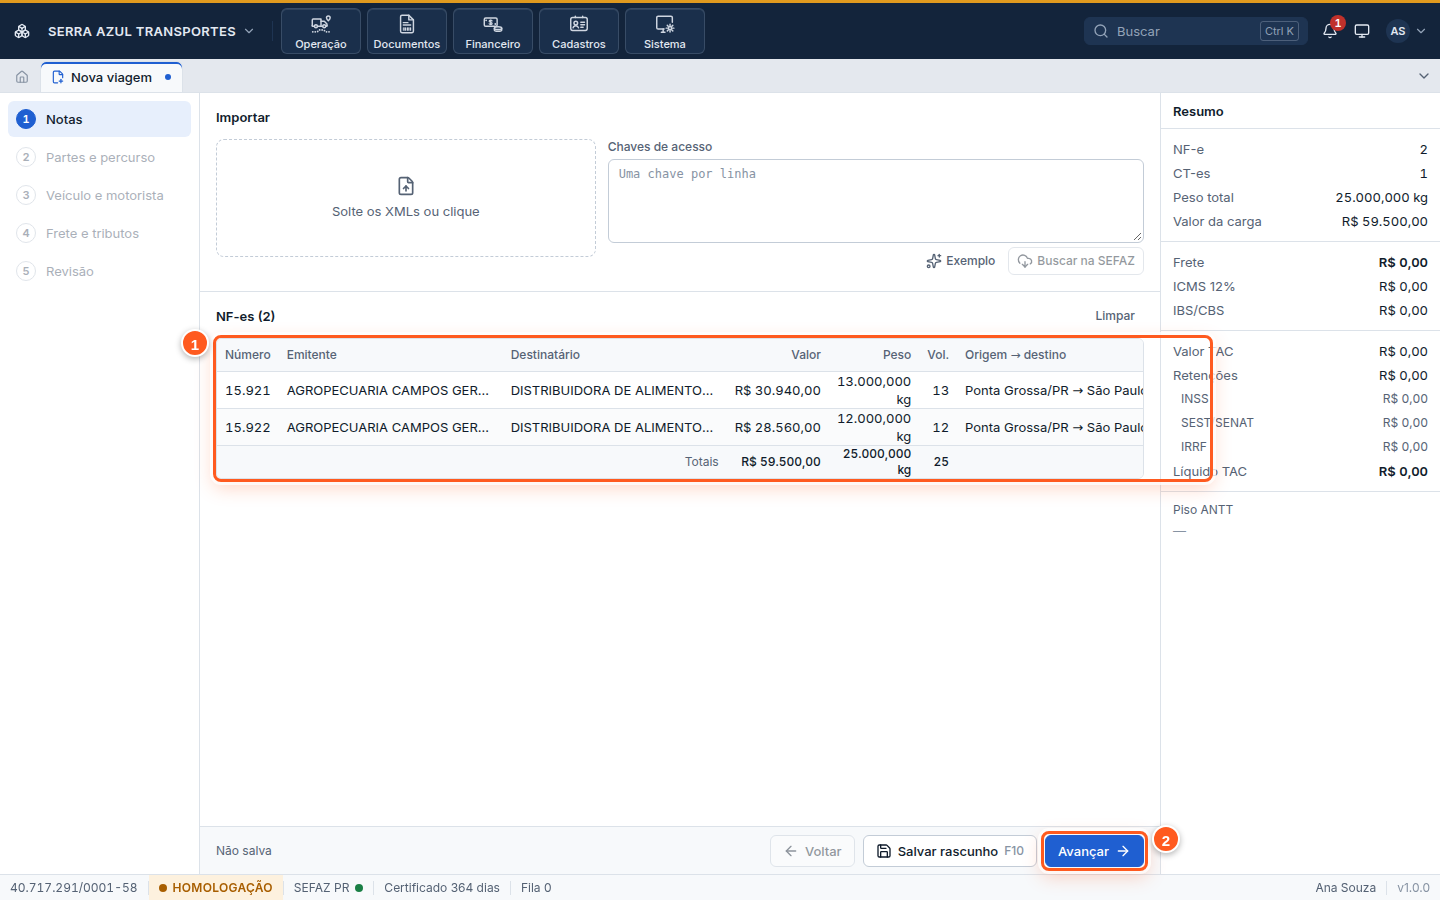Click the Peso total value in Resumo
The width and height of the screenshot is (1440, 900).
1382,198
